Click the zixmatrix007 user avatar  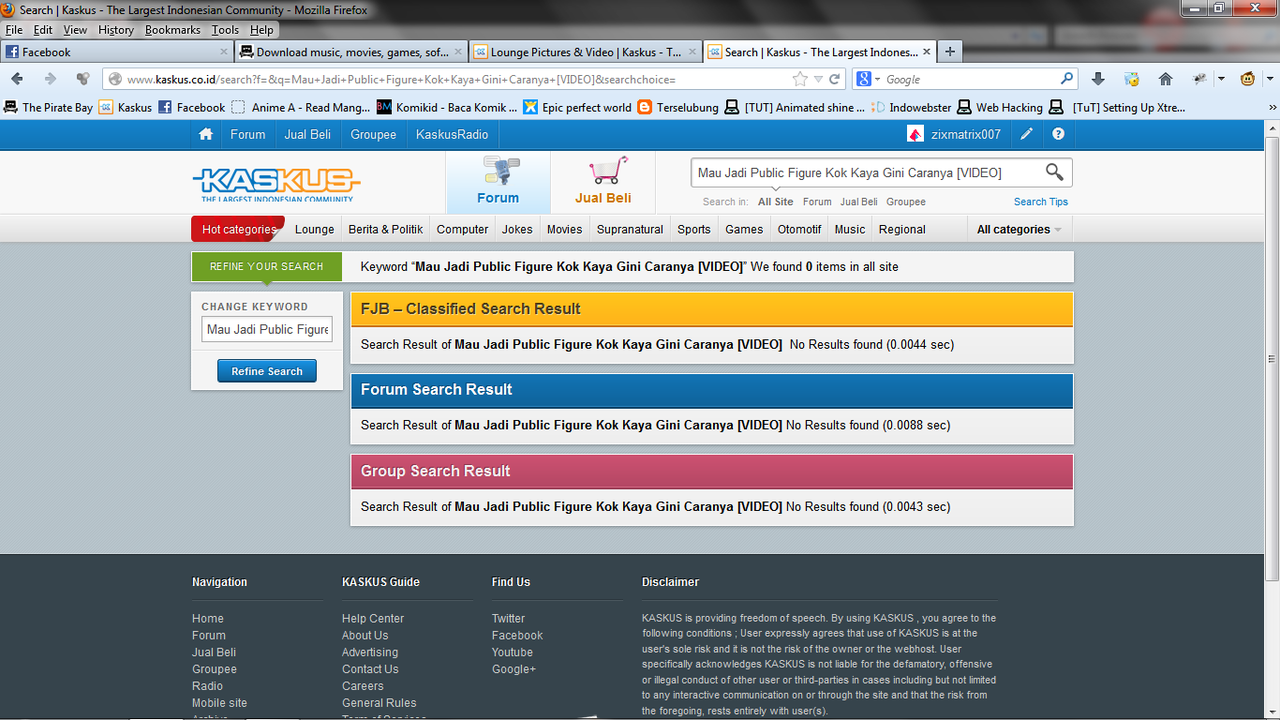[915, 134]
